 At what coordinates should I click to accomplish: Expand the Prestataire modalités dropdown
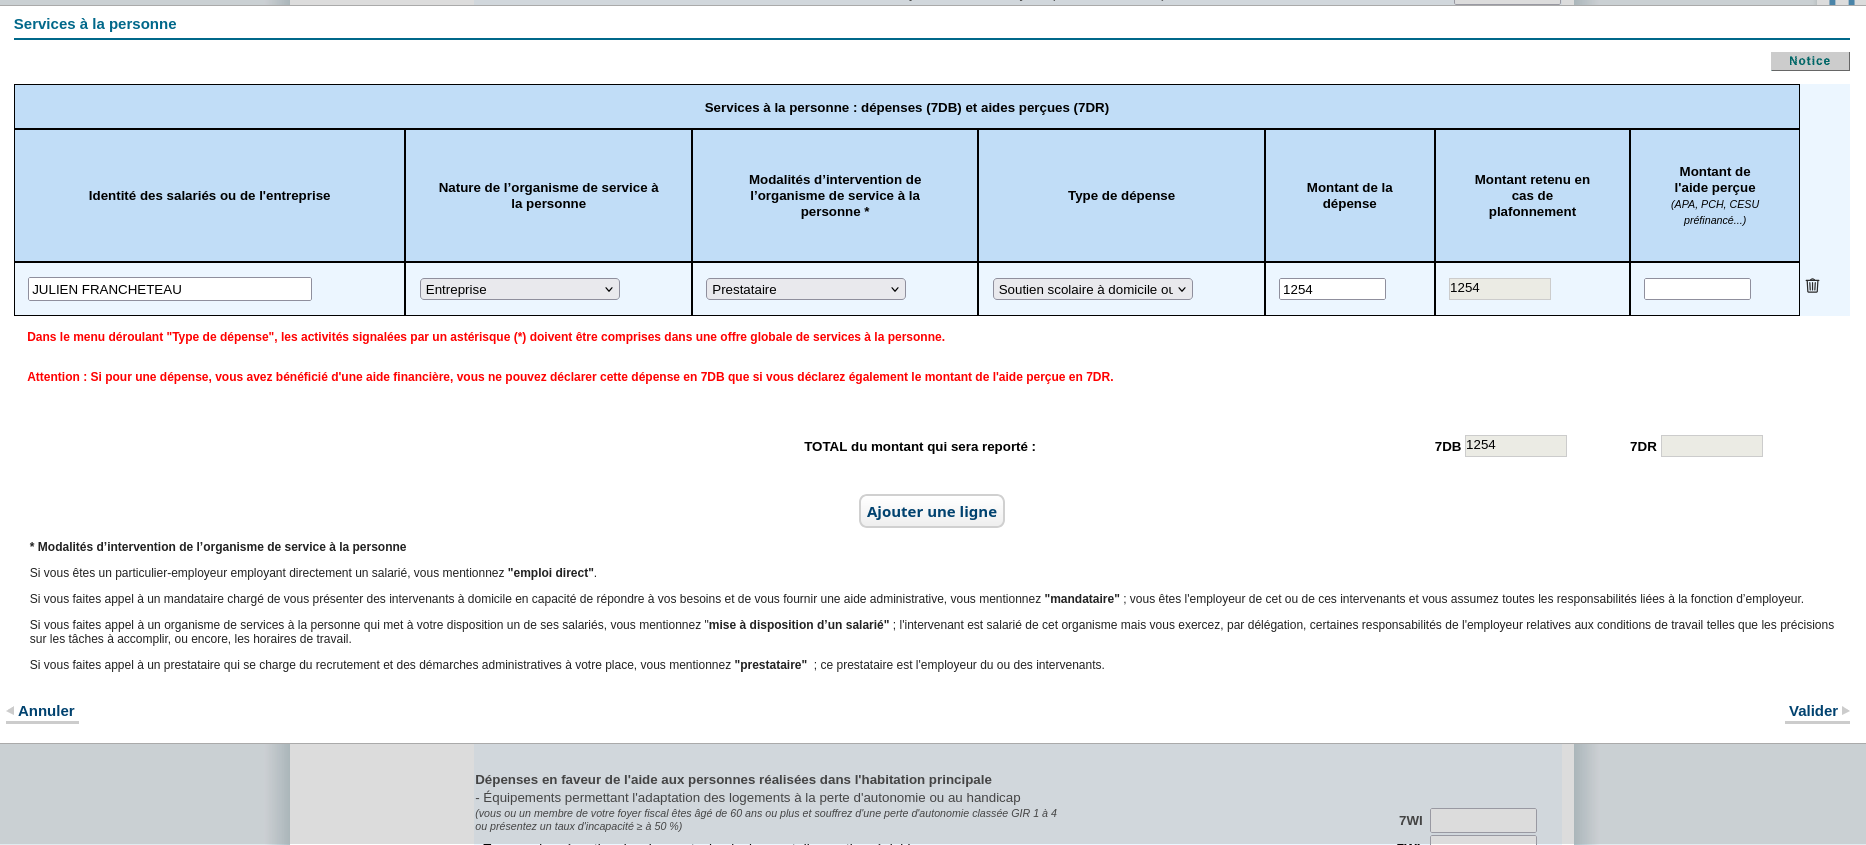805,289
